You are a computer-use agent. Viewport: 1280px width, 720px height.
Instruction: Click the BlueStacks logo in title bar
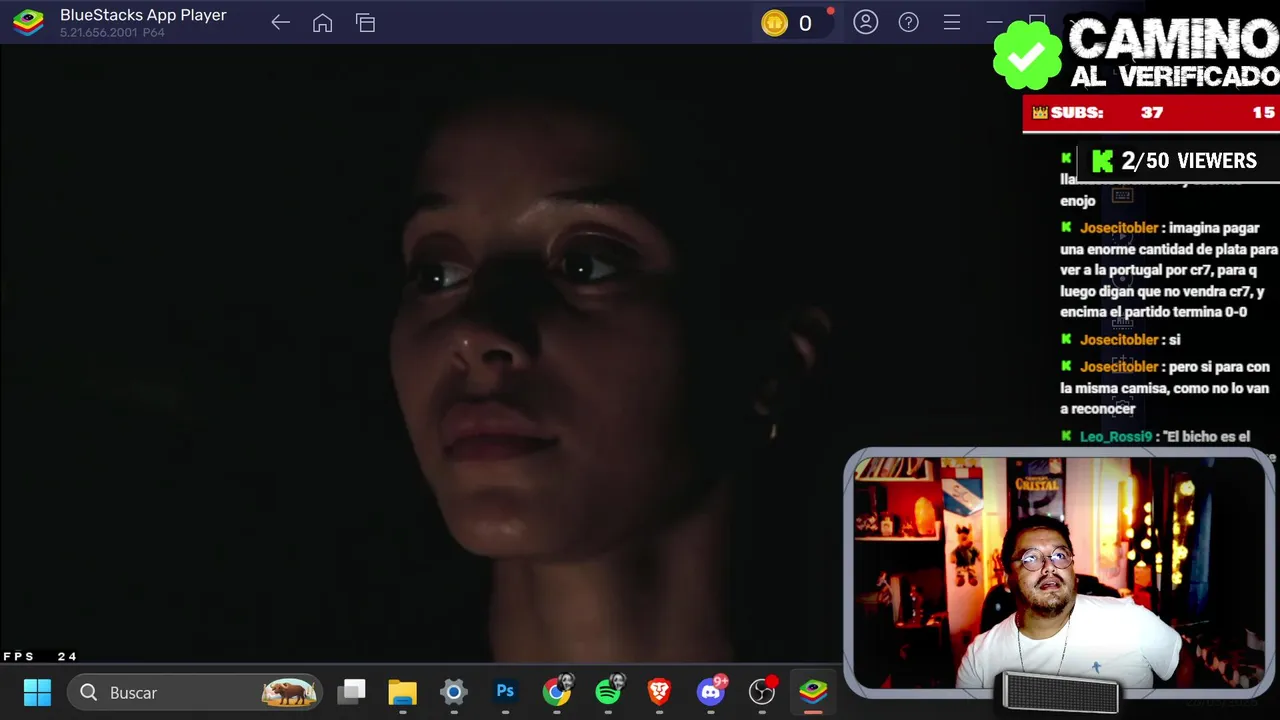click(28, 22)
